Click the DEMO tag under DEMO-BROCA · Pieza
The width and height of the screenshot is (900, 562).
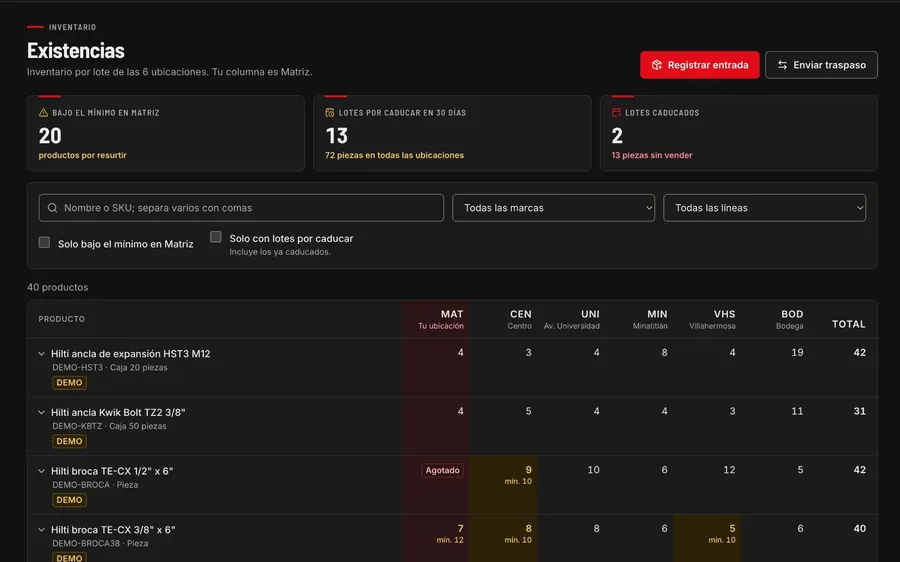coord(69,499)
